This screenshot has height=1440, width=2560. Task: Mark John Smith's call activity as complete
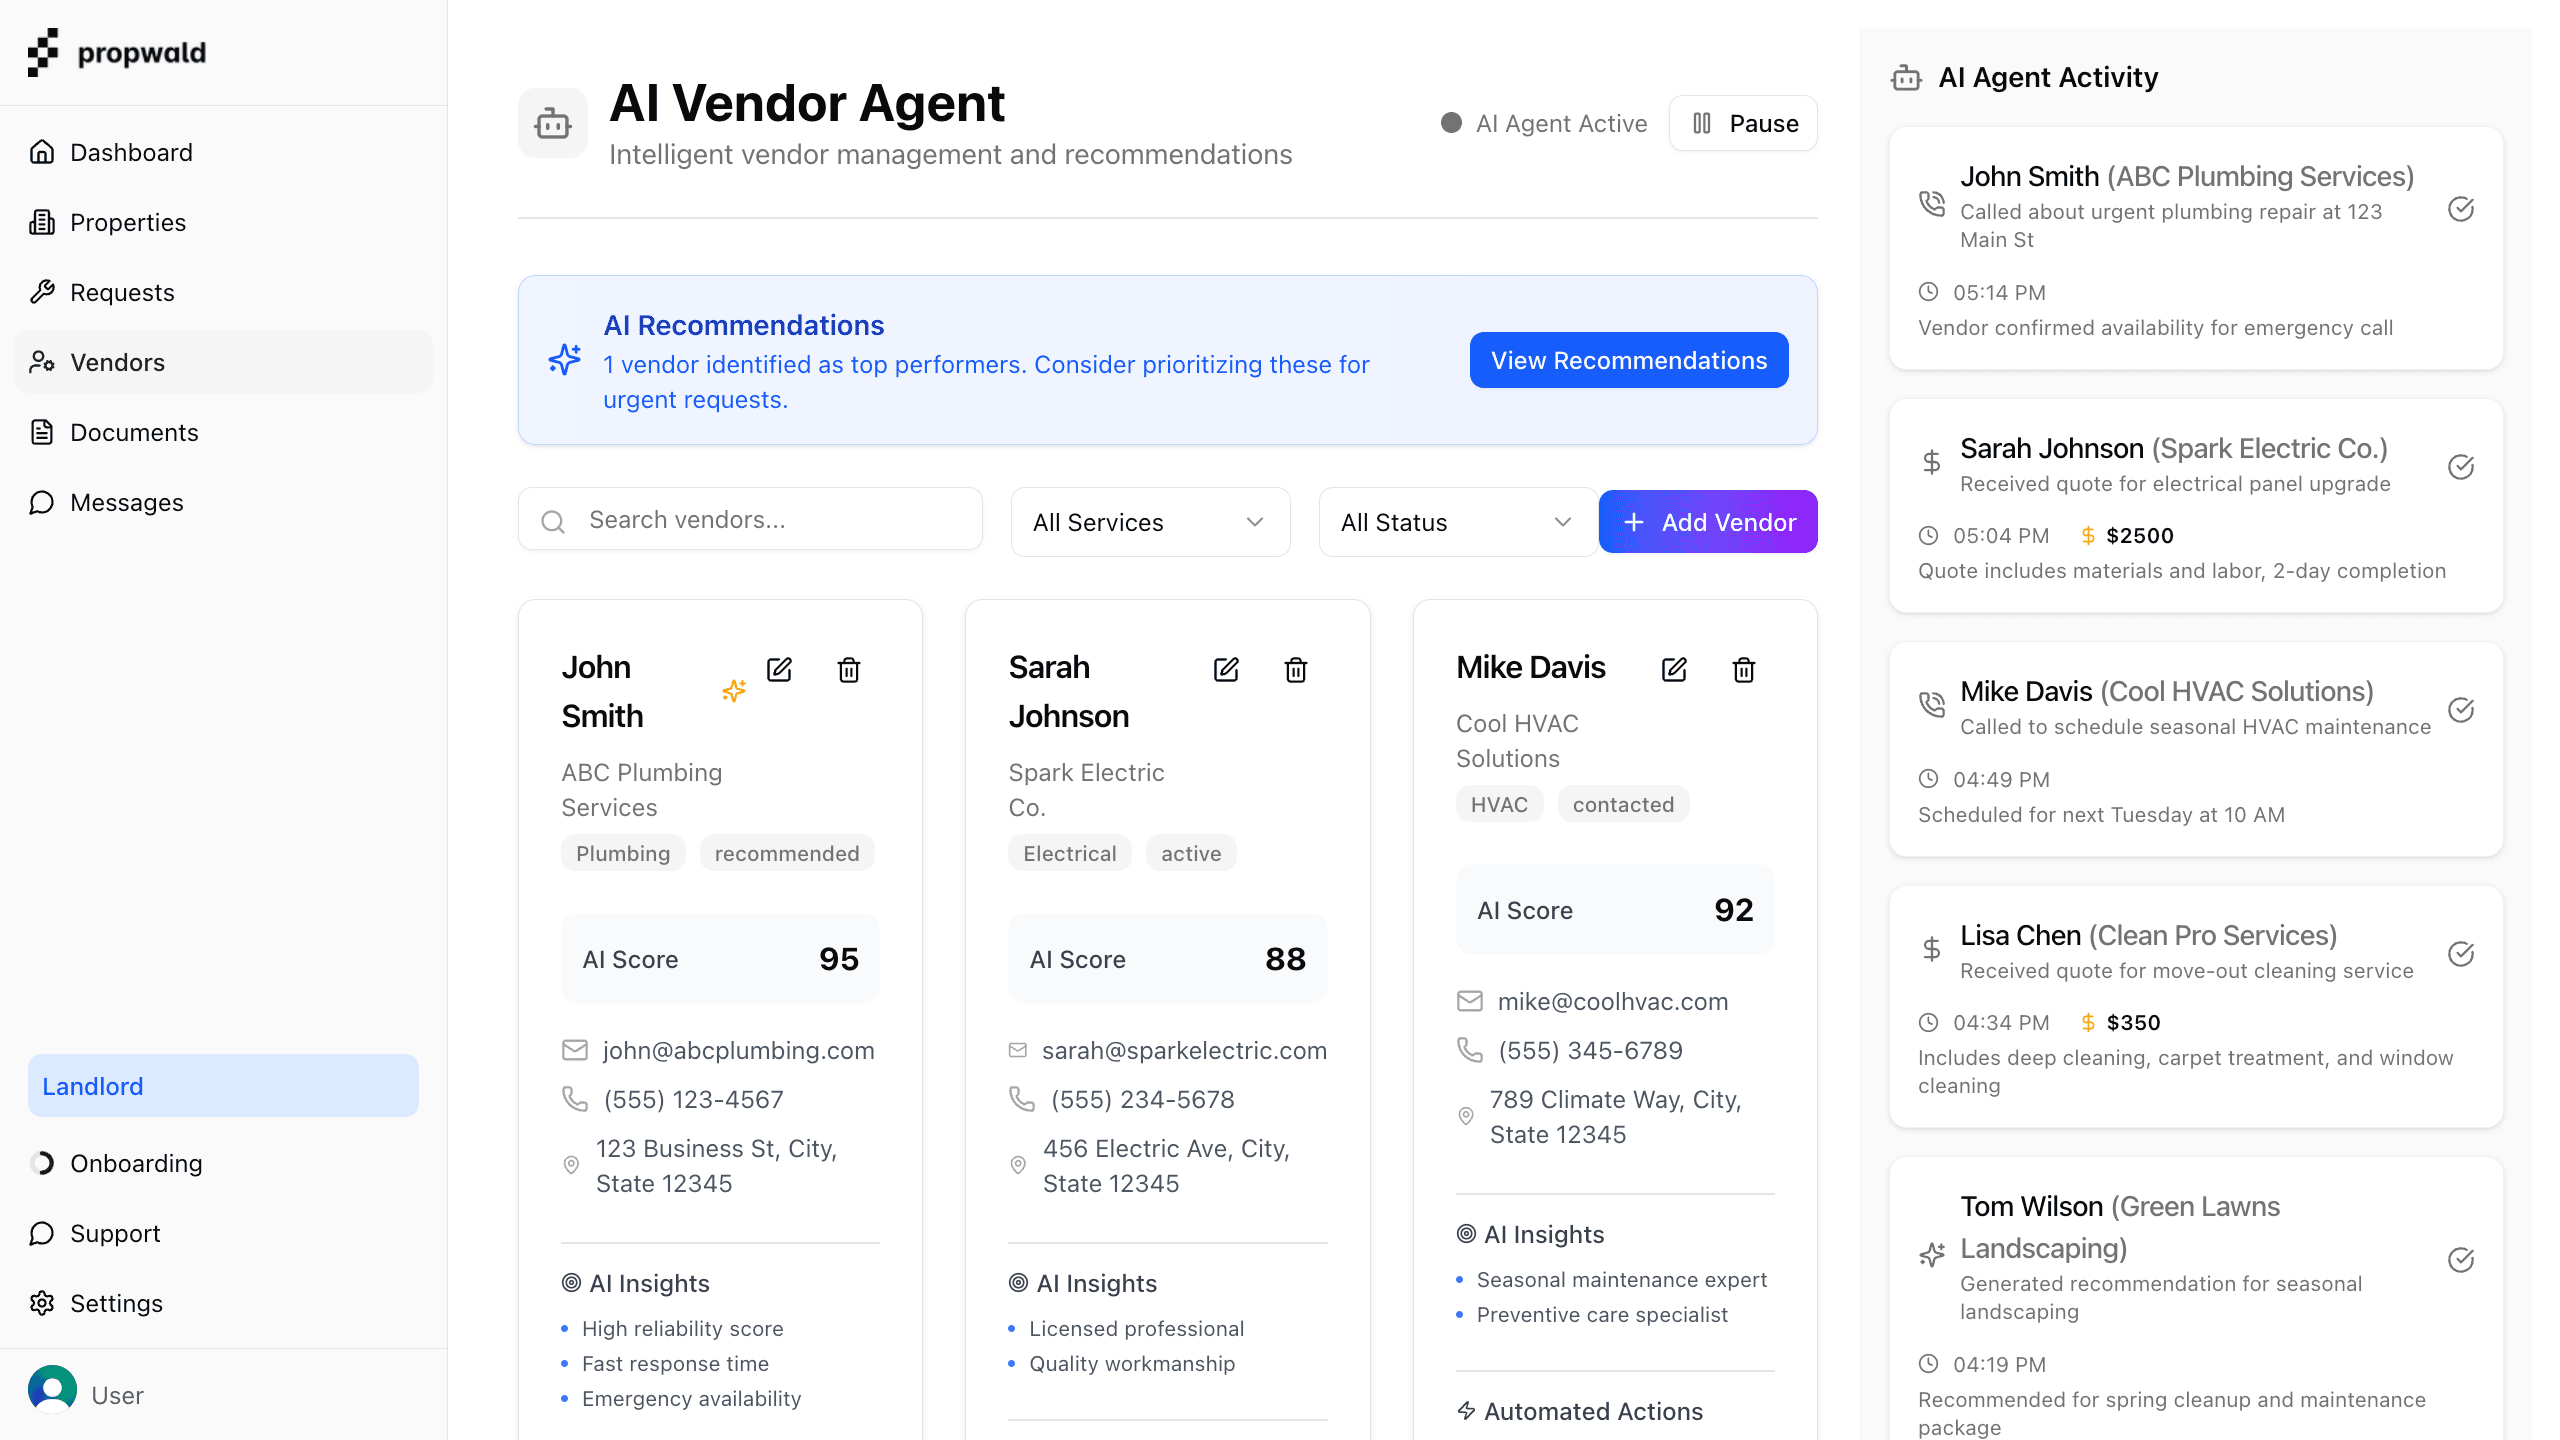[x=2461, y=210]
